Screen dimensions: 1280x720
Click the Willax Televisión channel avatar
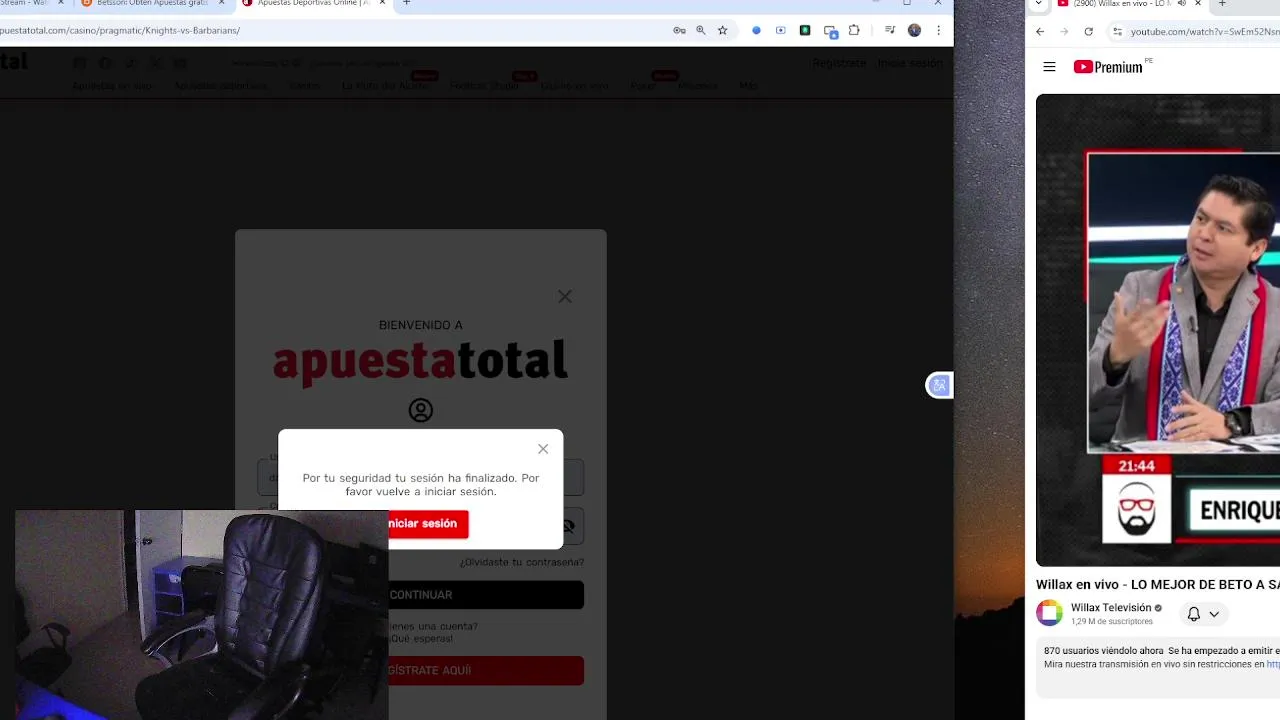1049,613
